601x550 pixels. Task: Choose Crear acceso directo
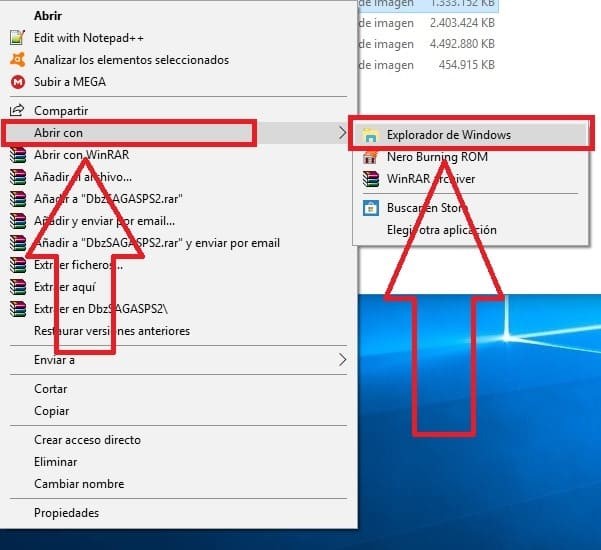87,440
